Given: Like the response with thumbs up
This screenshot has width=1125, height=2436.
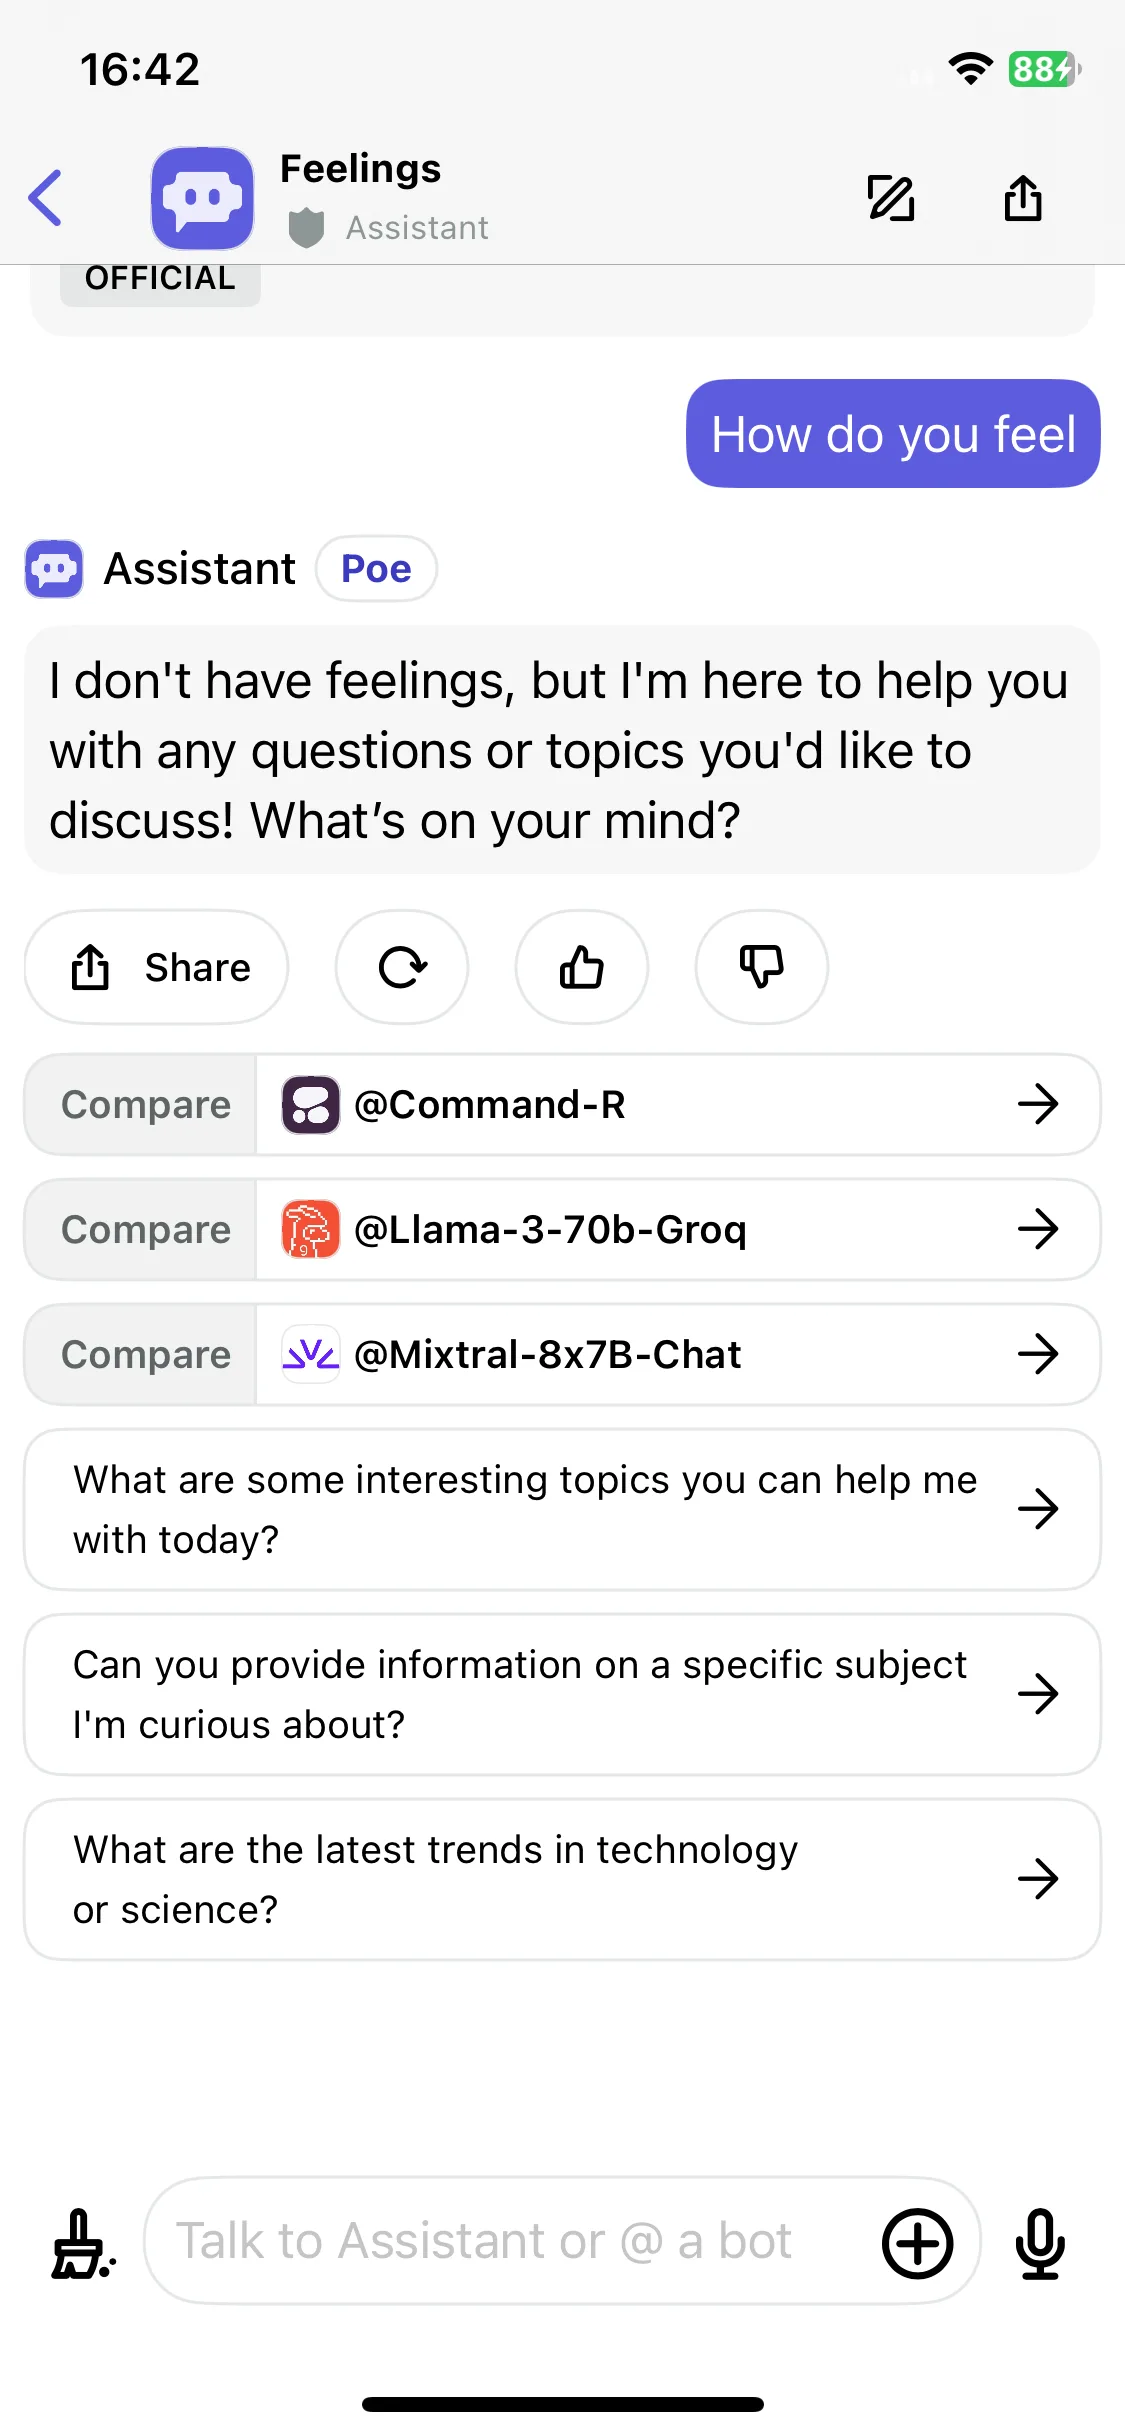Looking at the screenshot, I should 582,967.
